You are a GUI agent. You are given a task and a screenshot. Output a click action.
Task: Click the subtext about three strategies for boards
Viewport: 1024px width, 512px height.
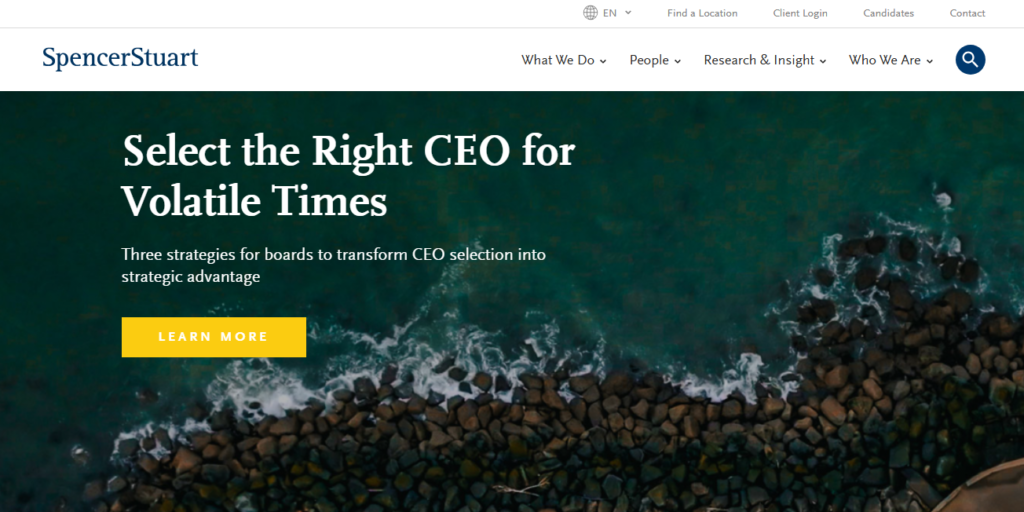(333, 265)
